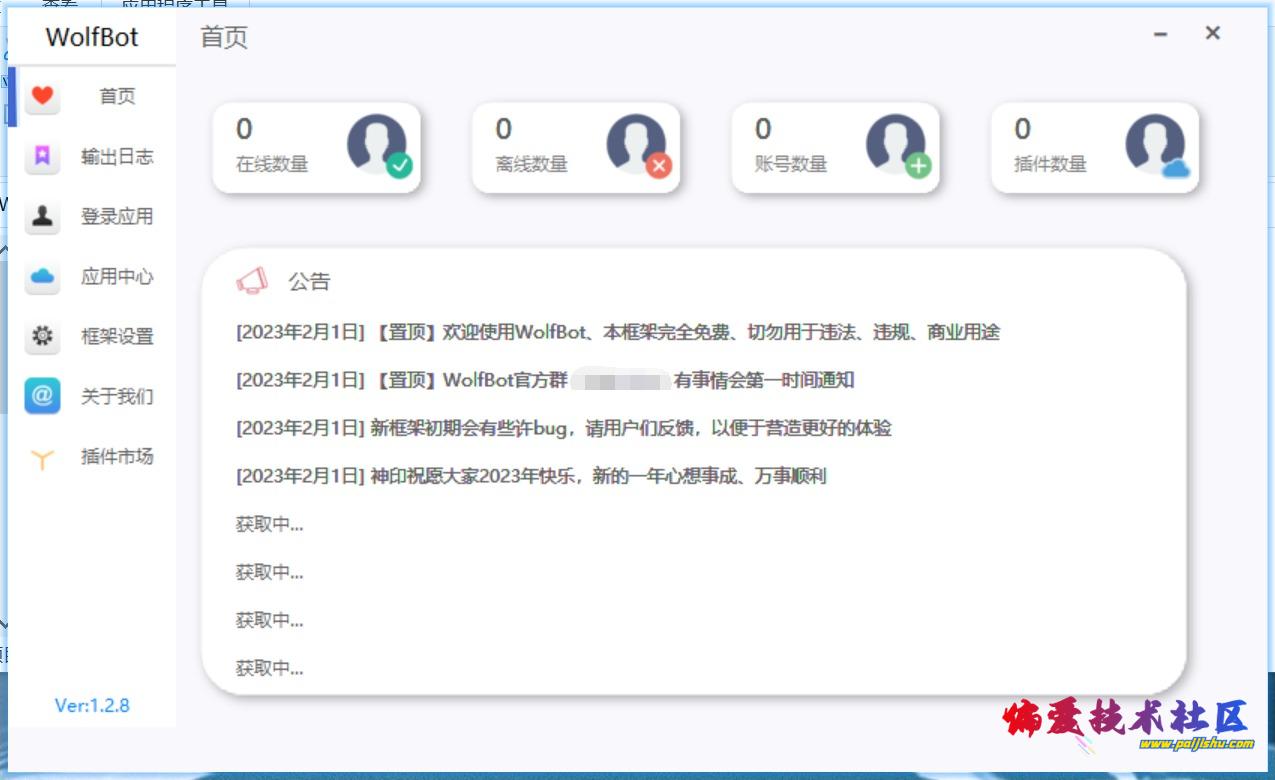
Task: Navigate to 插件市场 in sidebar
Action: coord(92,457)
